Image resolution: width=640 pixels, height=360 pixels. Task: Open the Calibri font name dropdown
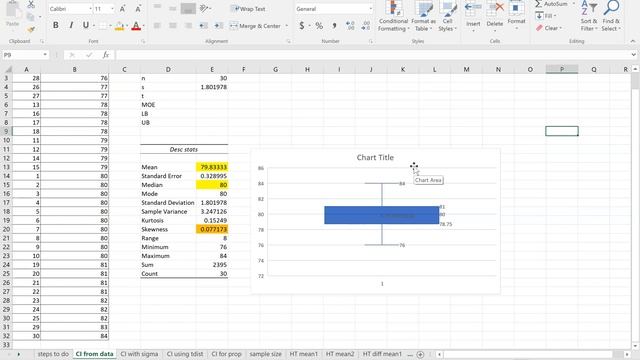(x=90, y=9)
